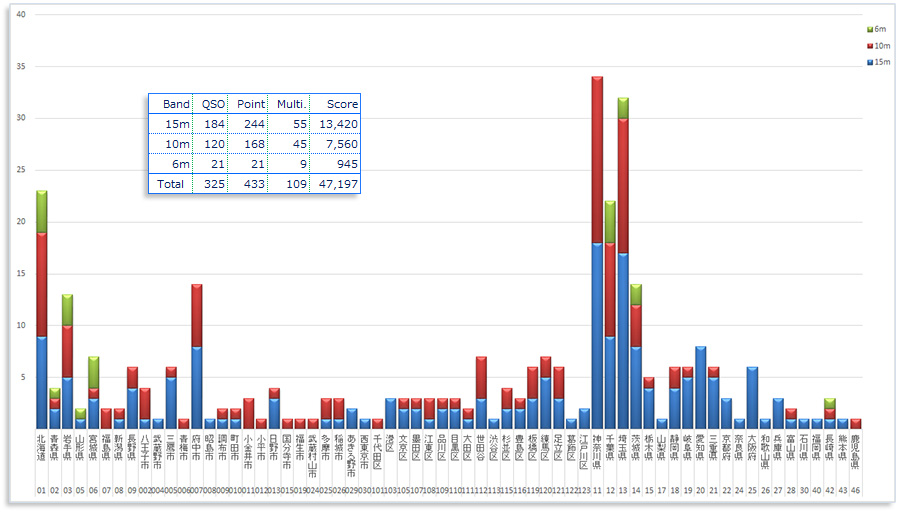Click the red 10m segment for 神奈川県
Screen dimensions: 900x512
pos(597,160)
